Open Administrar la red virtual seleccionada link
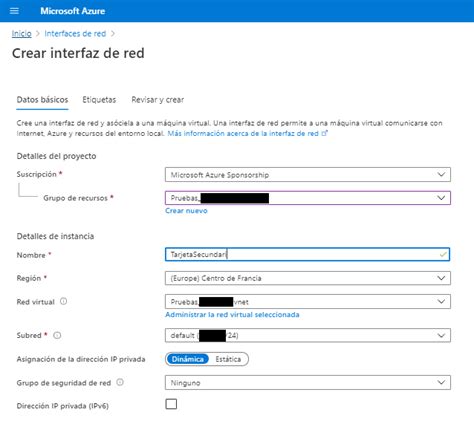The image size is (474, 427). (232, 315)
